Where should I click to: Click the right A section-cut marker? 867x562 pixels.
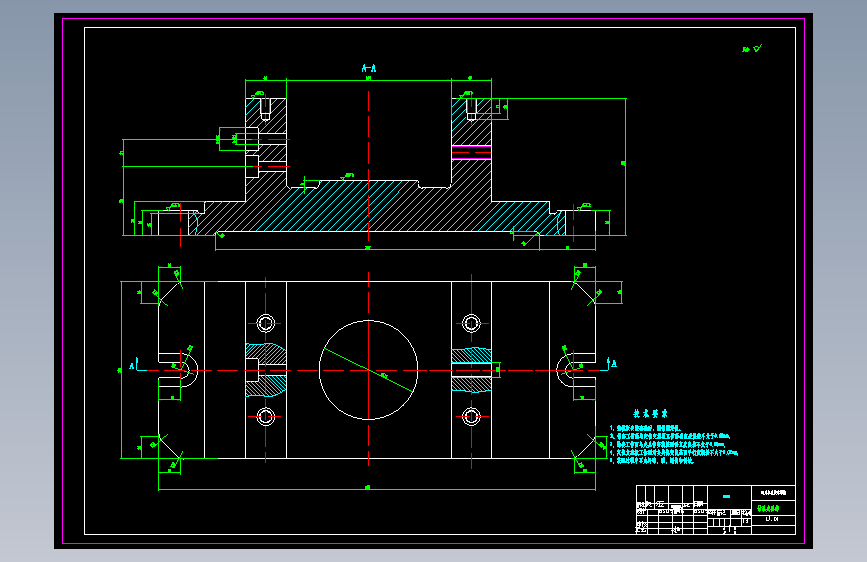611,365
